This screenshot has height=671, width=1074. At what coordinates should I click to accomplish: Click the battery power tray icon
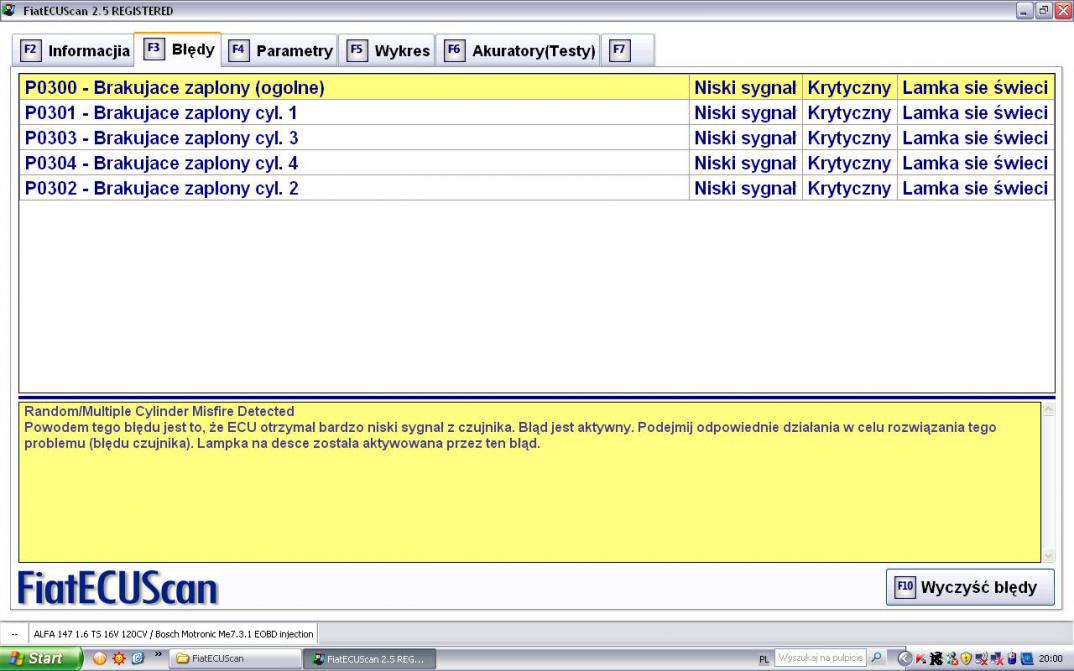tap(1012, 659)
